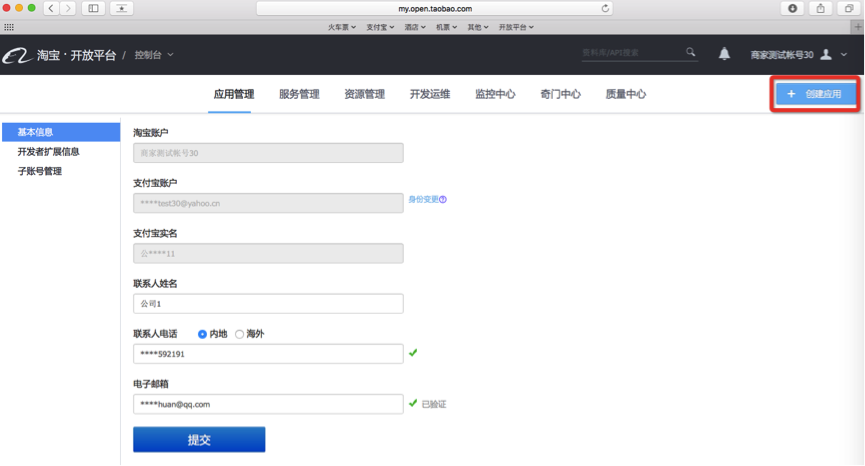Select 子账号管理 in the sidebar
Image resolution: width=865 pixels, height=466 pixels.
40,172
